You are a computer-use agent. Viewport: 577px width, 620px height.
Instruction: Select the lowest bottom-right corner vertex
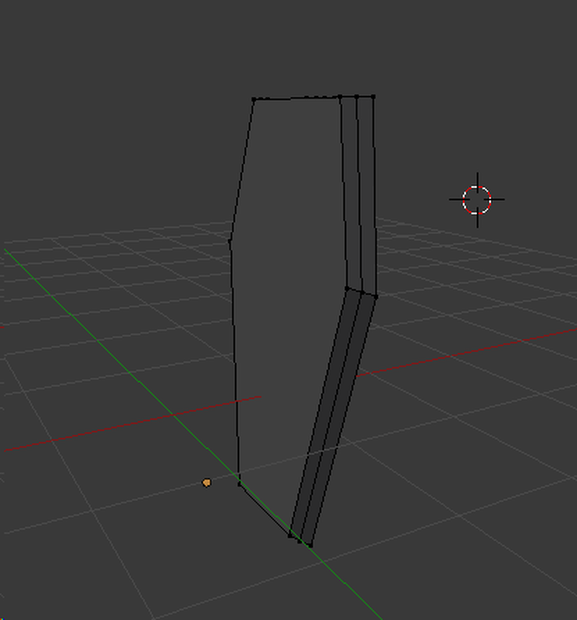[310, 546]
